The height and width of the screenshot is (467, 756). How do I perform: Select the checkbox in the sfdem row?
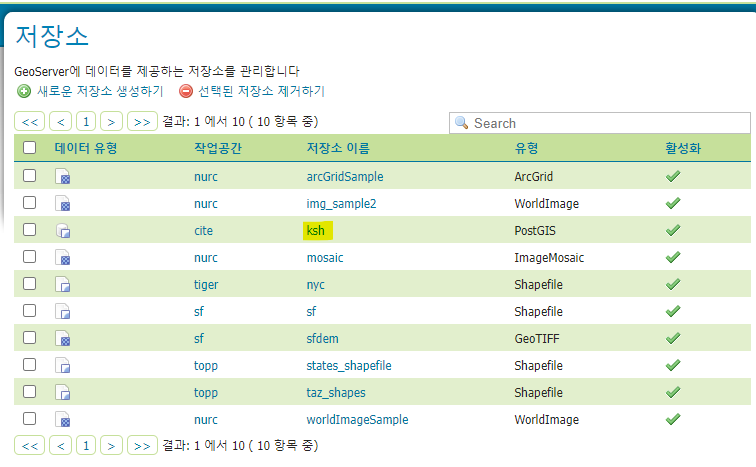[x=29, y=337]
